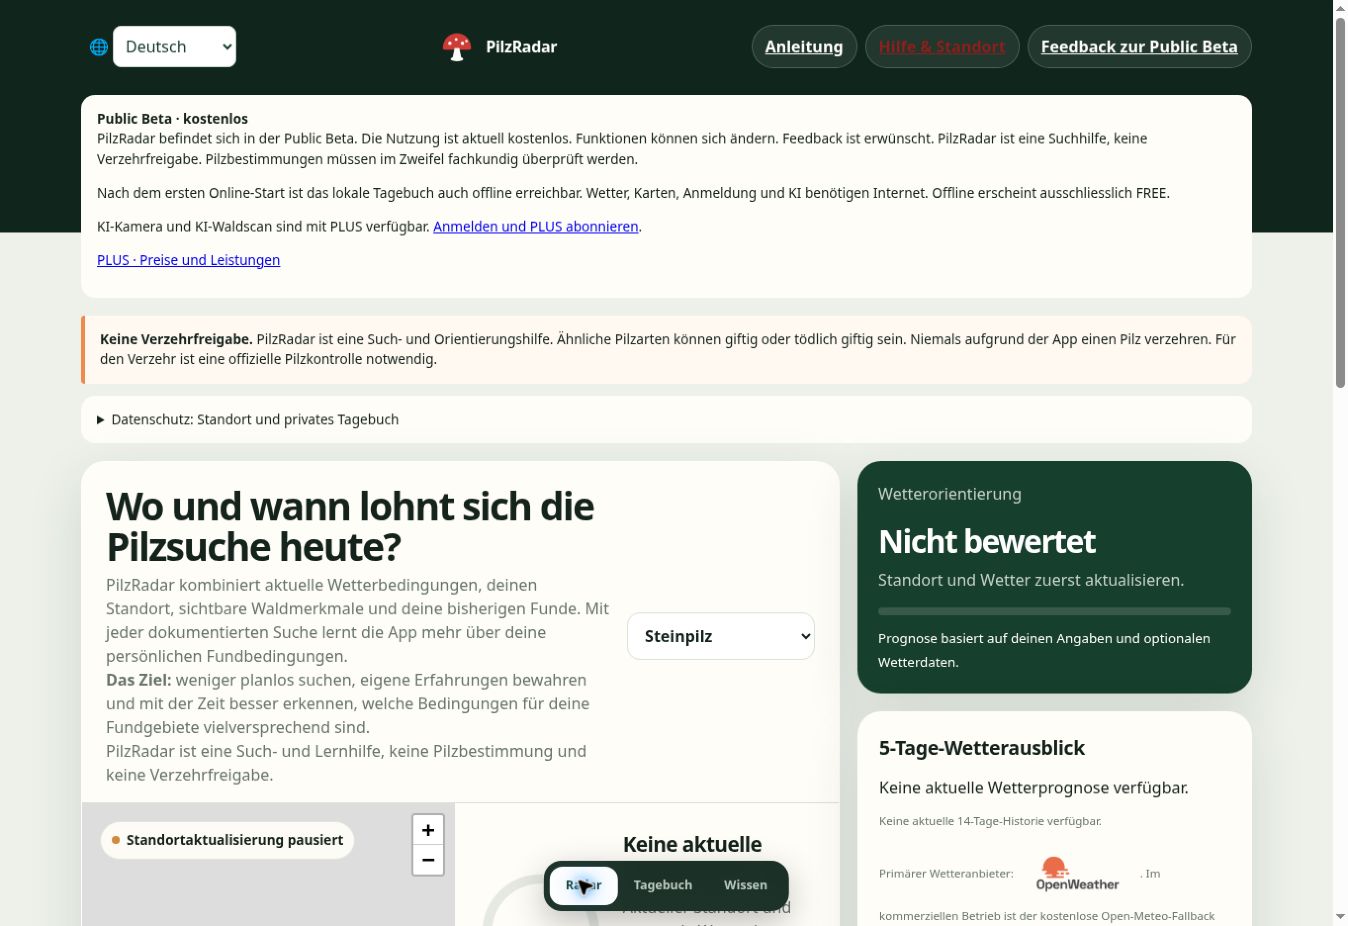Zoom out on the map with minus
The width and height of the screenshot is (1348, 926).
[x=428, y=860]
